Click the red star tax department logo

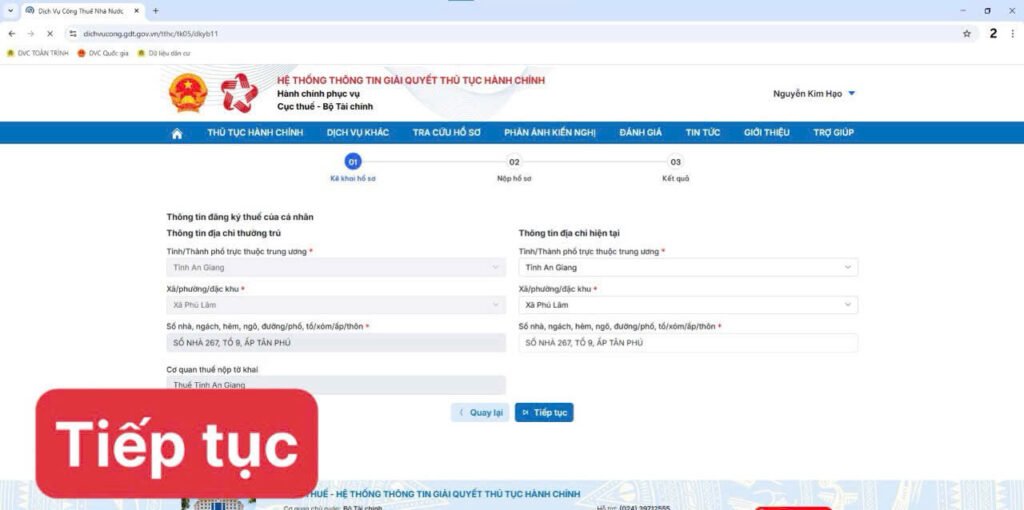[239, 93]
